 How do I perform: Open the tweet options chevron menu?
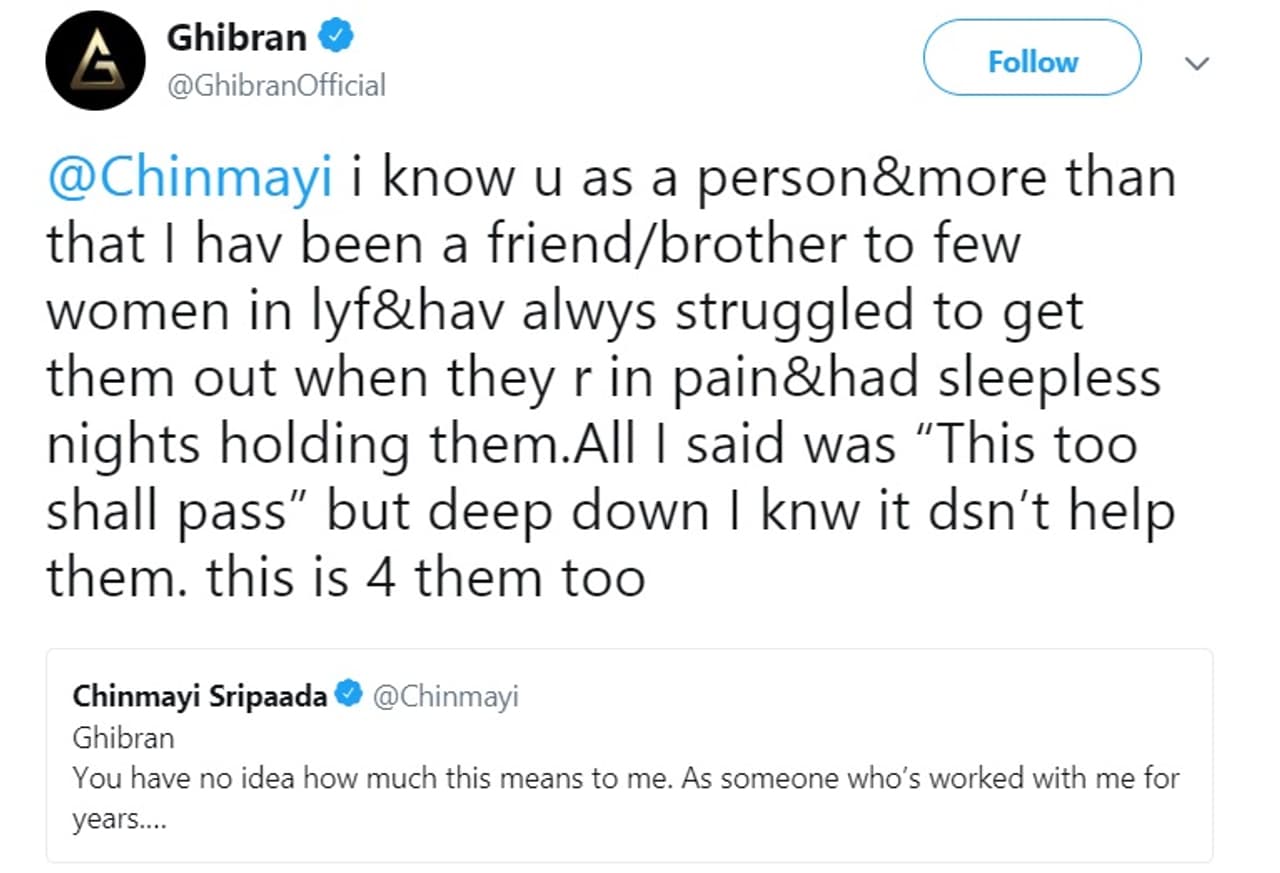click(1196, 62)
